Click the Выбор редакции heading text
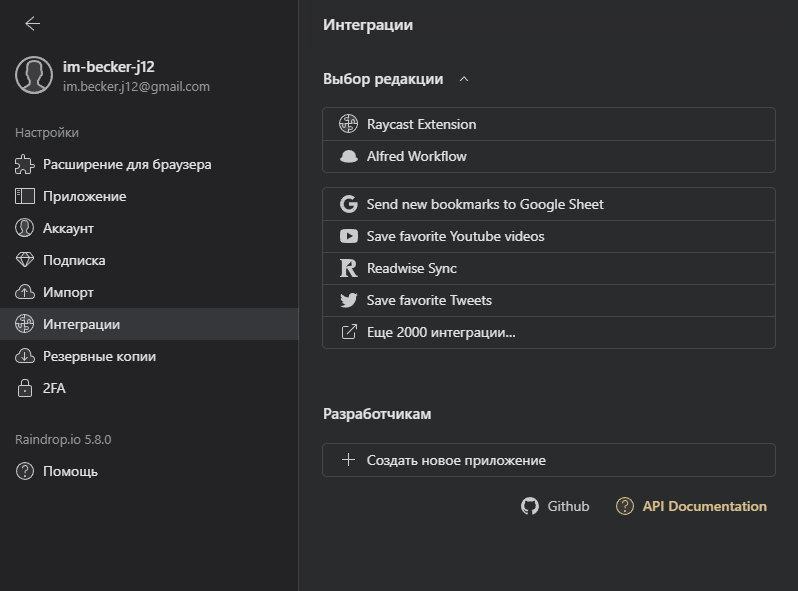The width and height of the screenshot is (798, 591). [383, 79]
